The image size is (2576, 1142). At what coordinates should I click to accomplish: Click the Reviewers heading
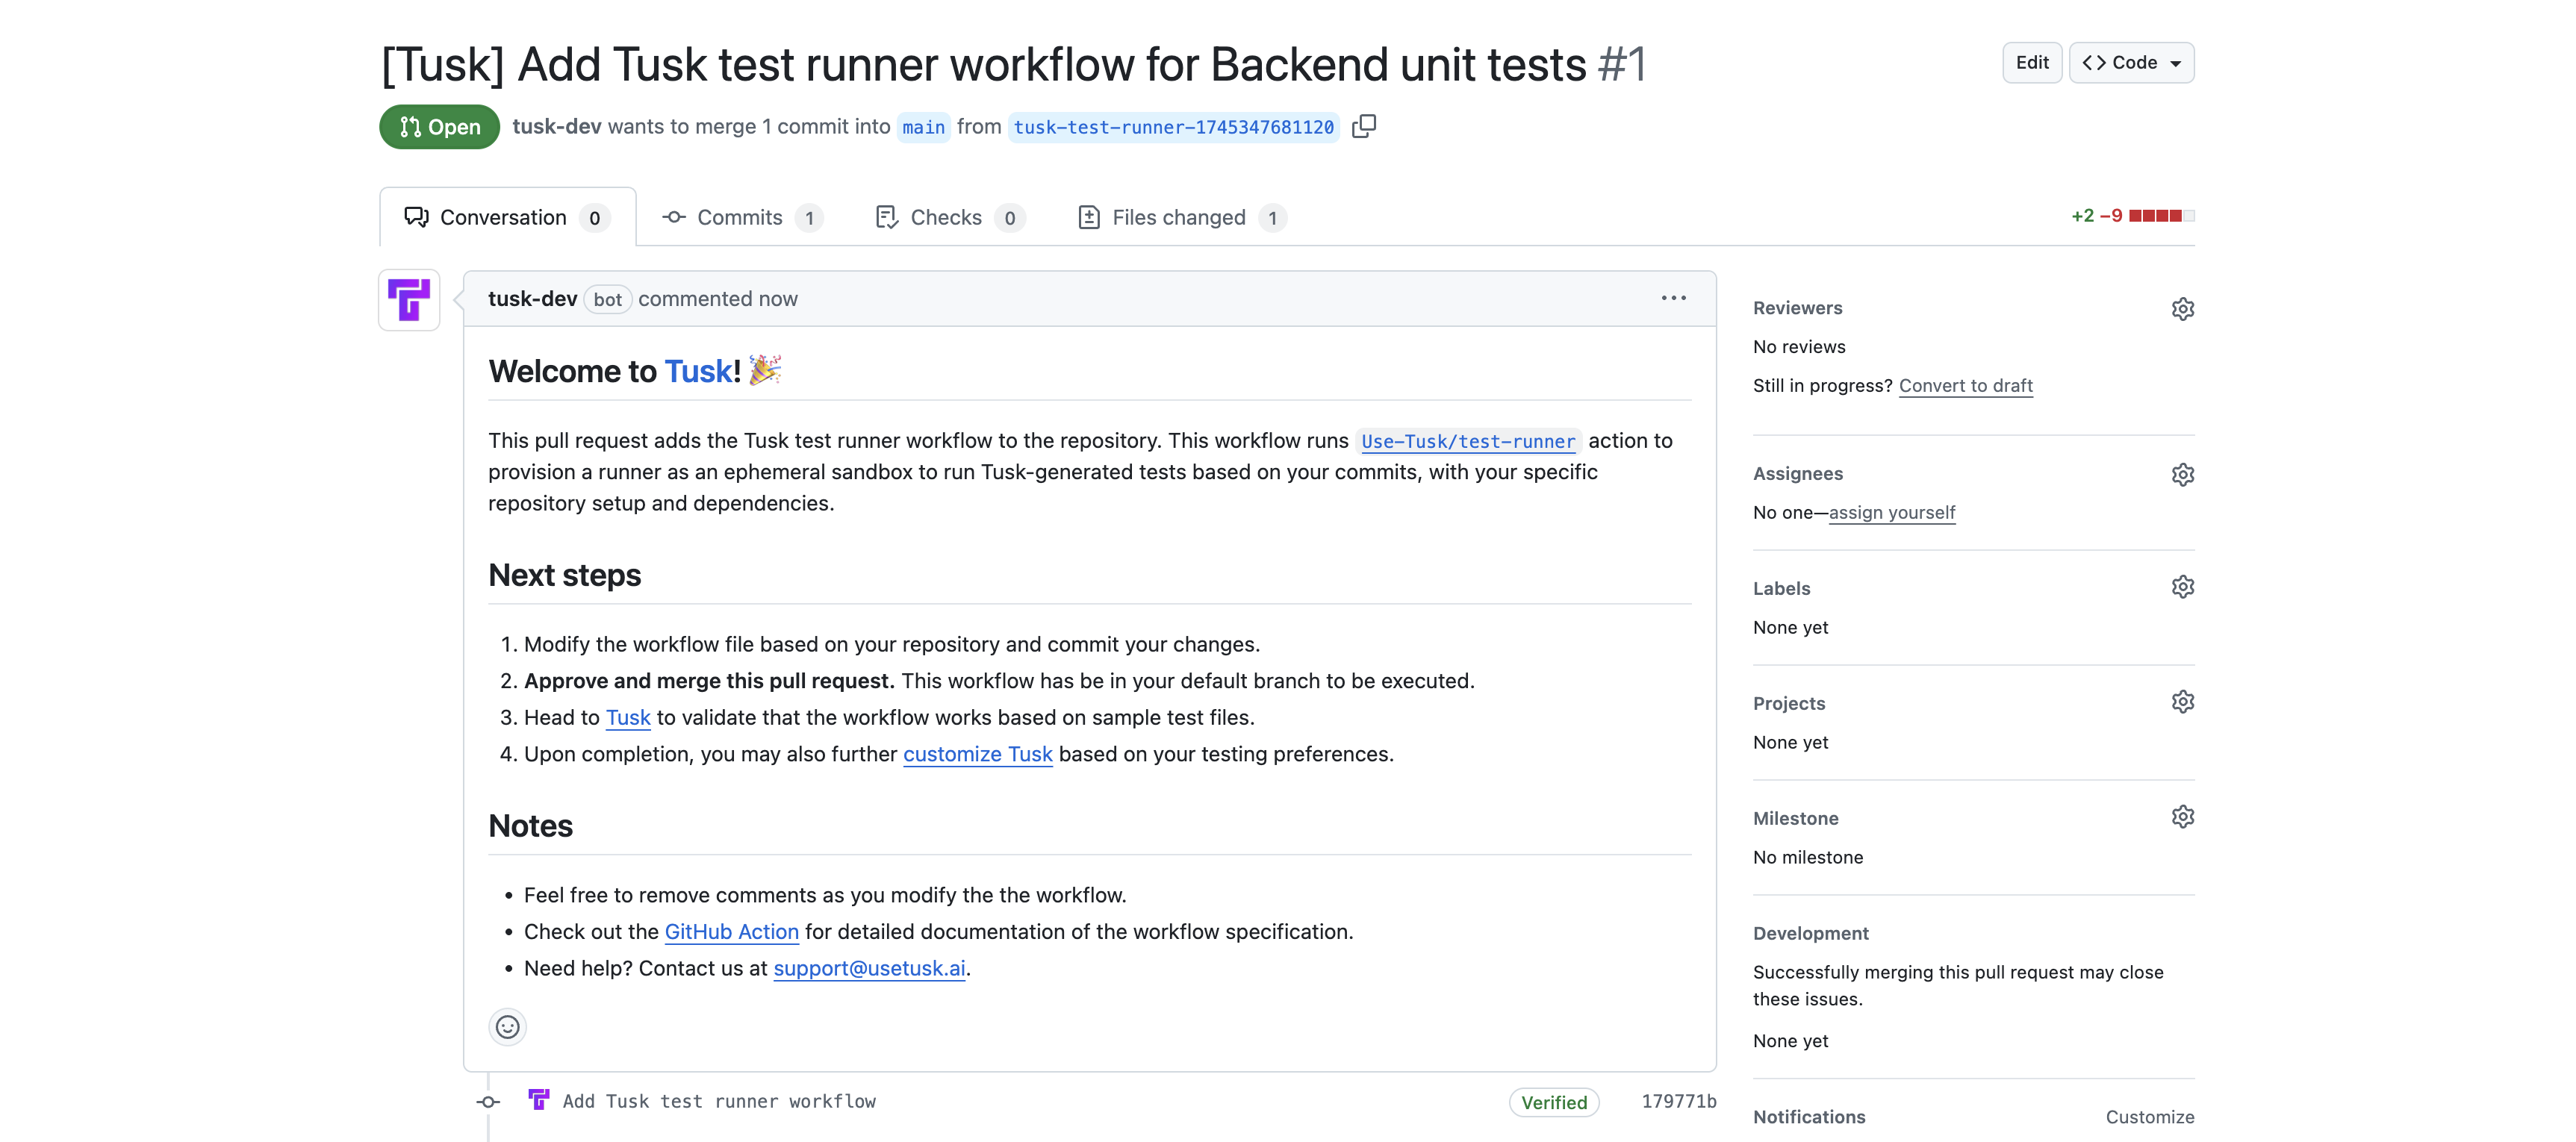coord(1797,308)
